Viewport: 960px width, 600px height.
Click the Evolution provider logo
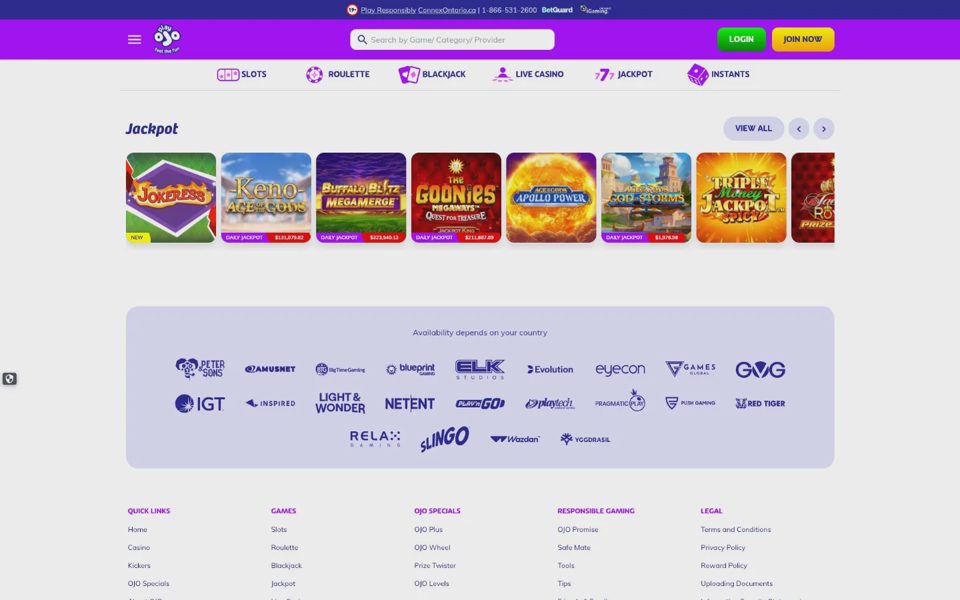550,369
